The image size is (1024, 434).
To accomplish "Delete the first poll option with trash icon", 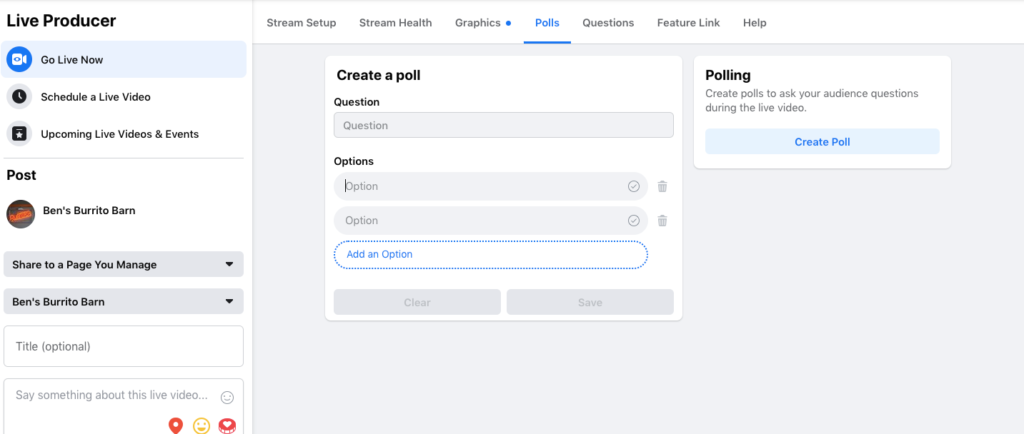I will (662, 187).
